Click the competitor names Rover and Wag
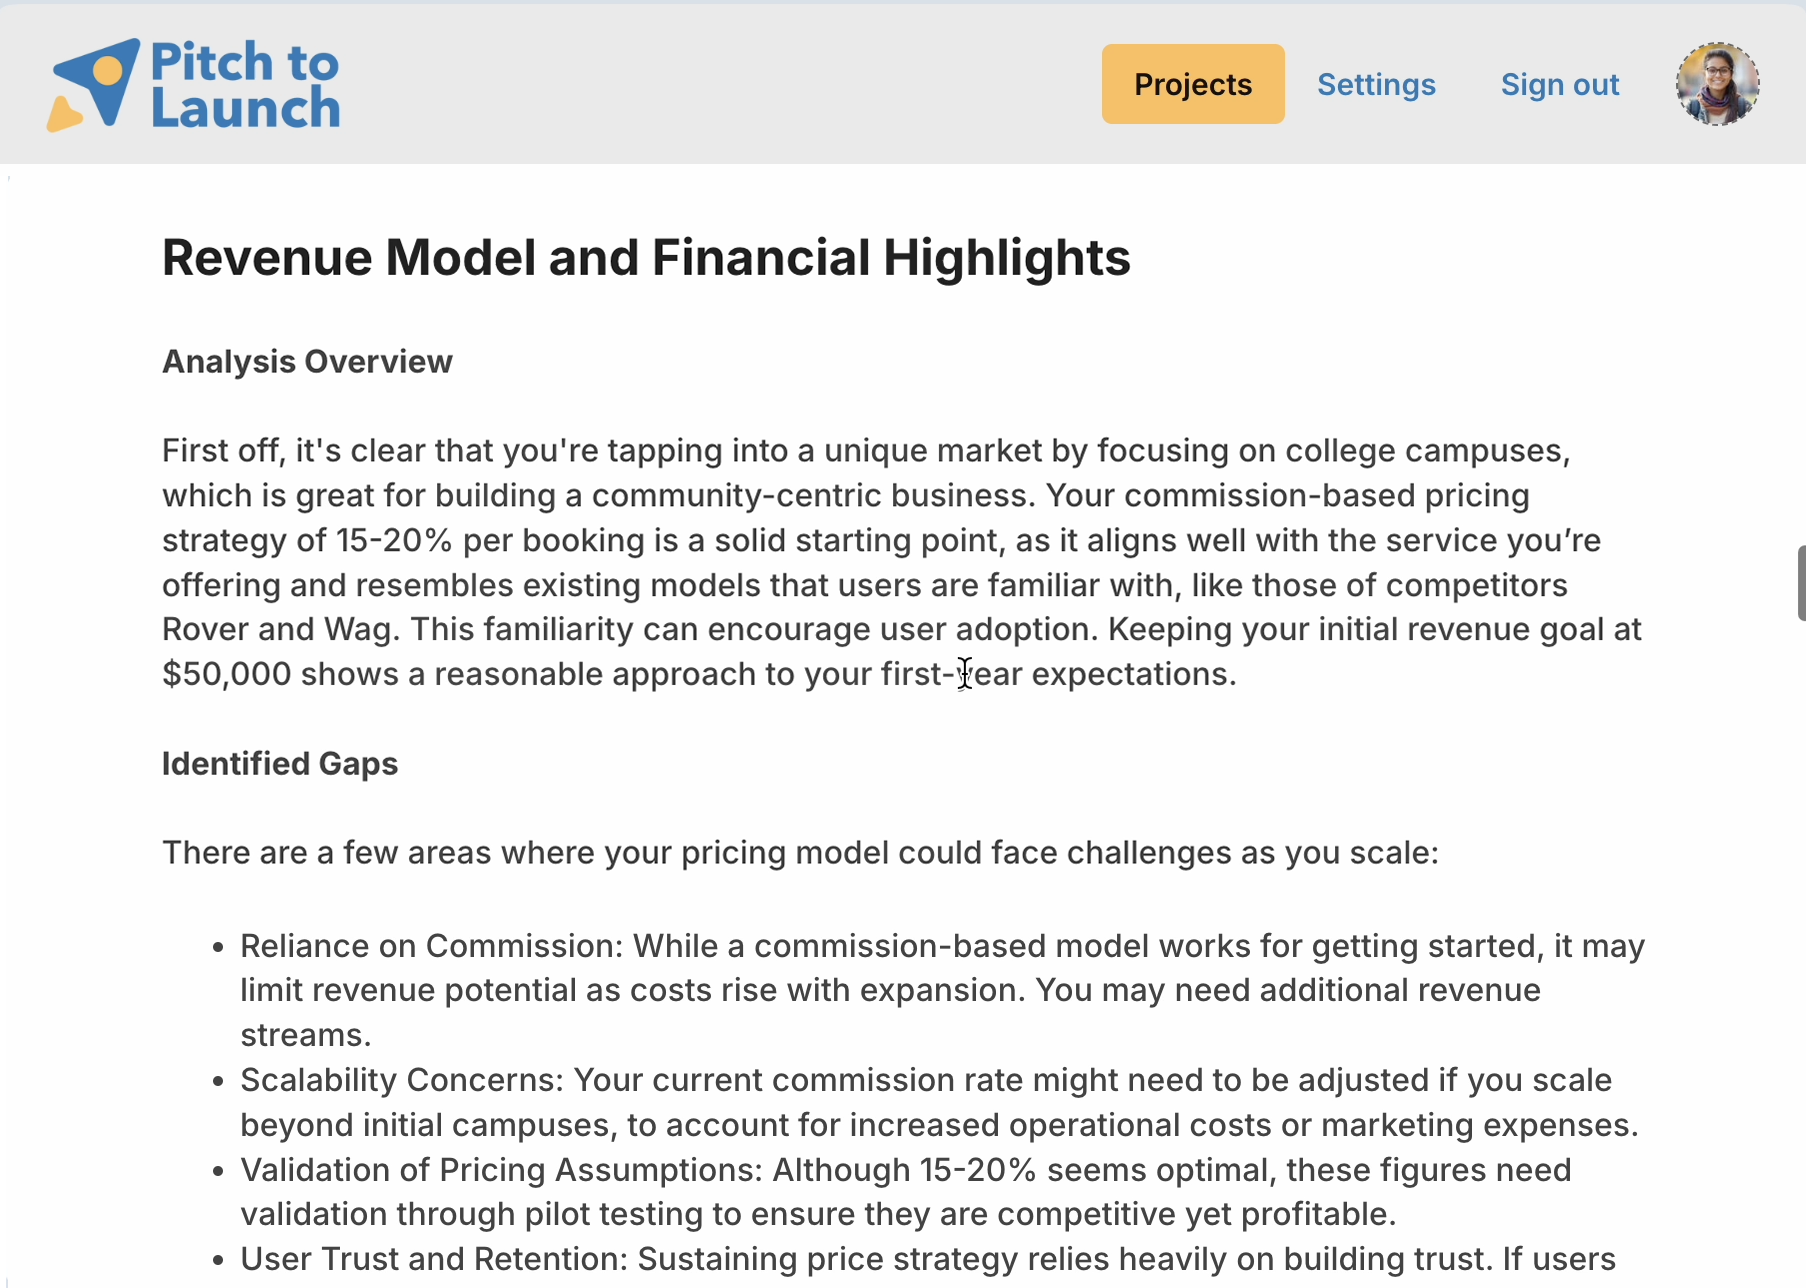This screenshot has width=1806, height=1288. [280, 630]
